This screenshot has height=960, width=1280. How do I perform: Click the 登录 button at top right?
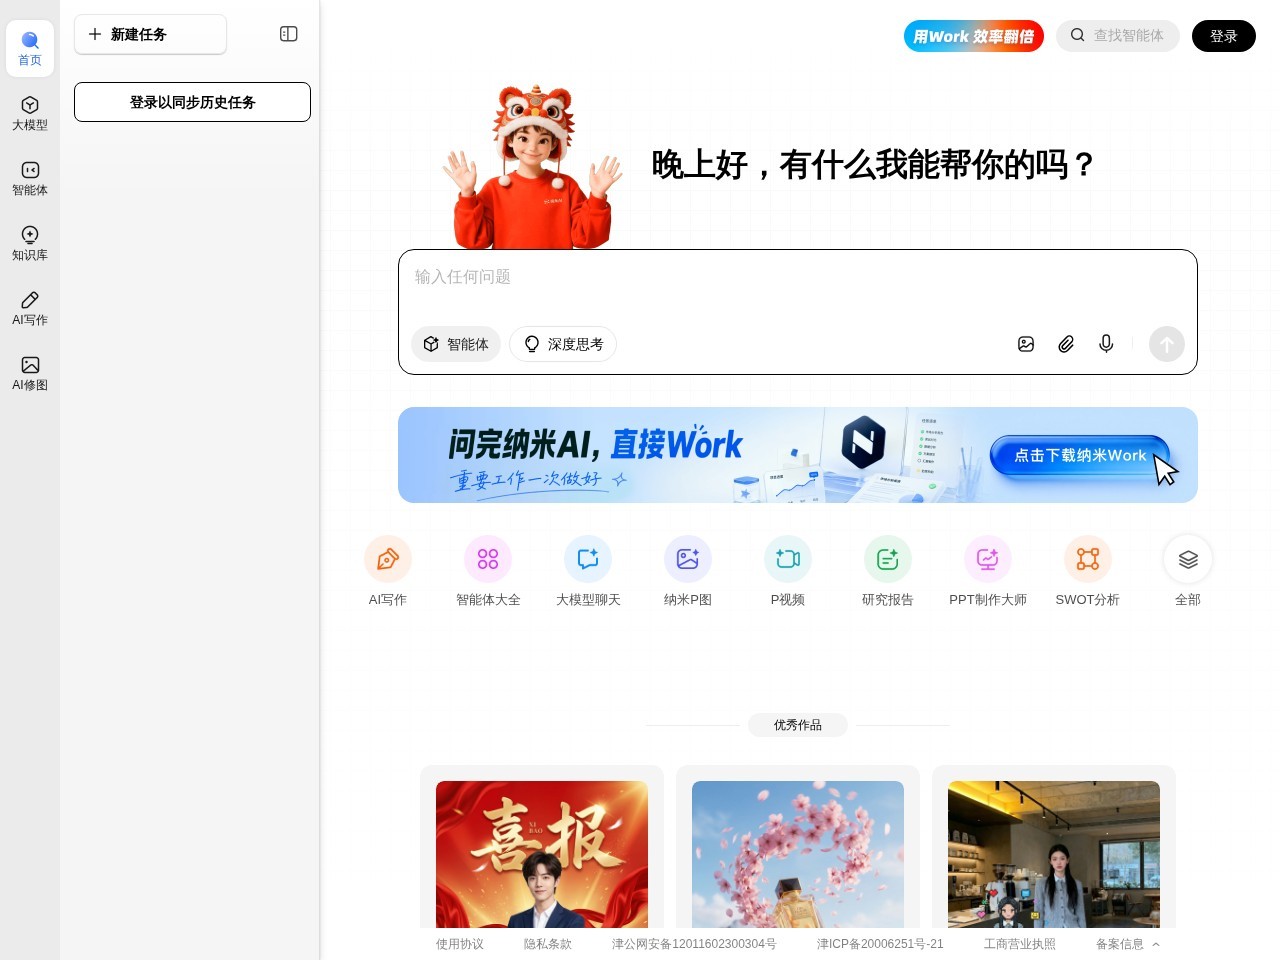[1224, 36]
